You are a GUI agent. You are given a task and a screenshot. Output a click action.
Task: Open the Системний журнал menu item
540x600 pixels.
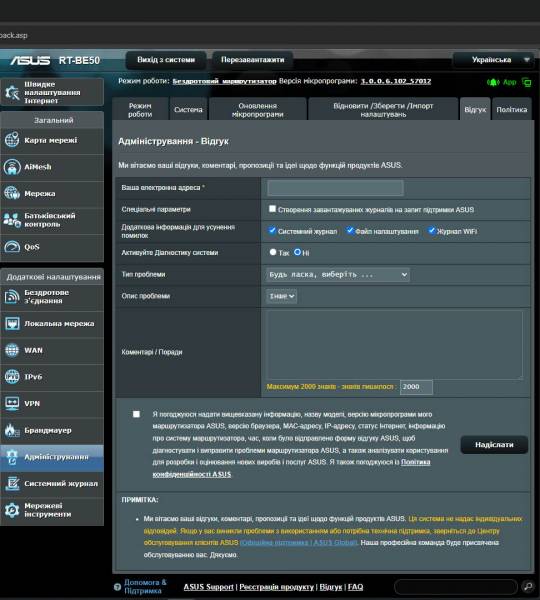pos(52,484)
